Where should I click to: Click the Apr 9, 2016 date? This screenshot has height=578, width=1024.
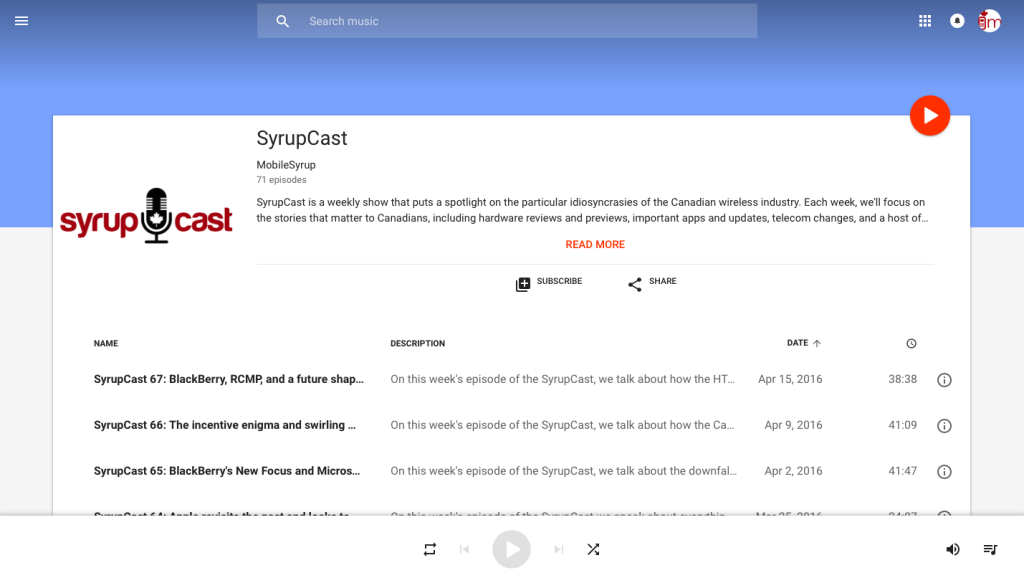click(x=793, y=425)
